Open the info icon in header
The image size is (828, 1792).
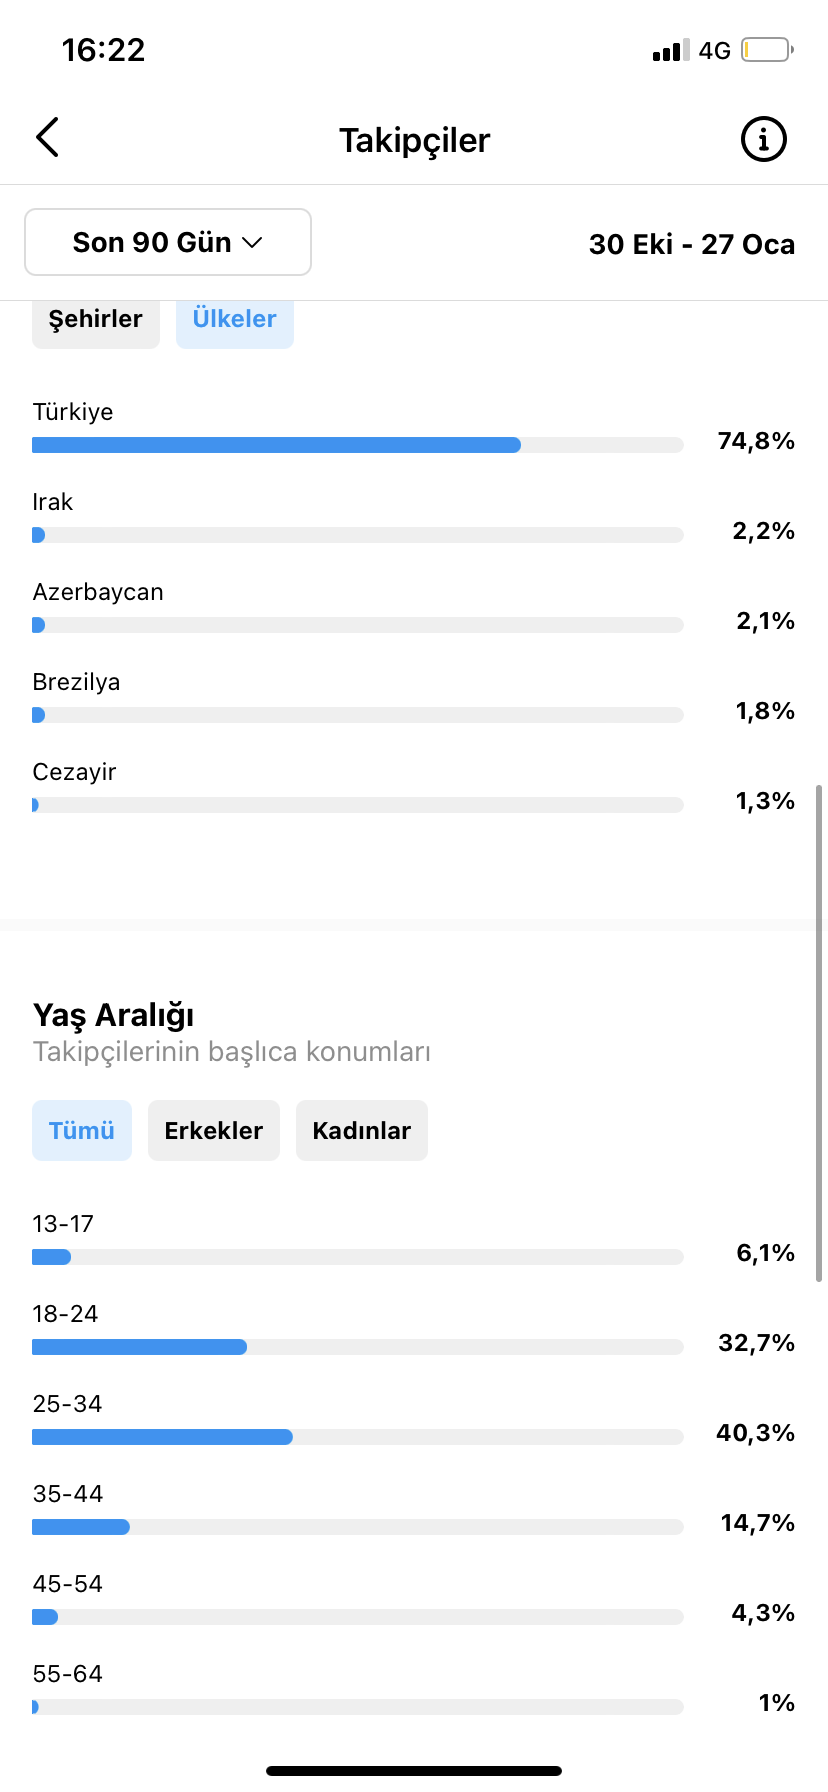click(x=764, y=139)
